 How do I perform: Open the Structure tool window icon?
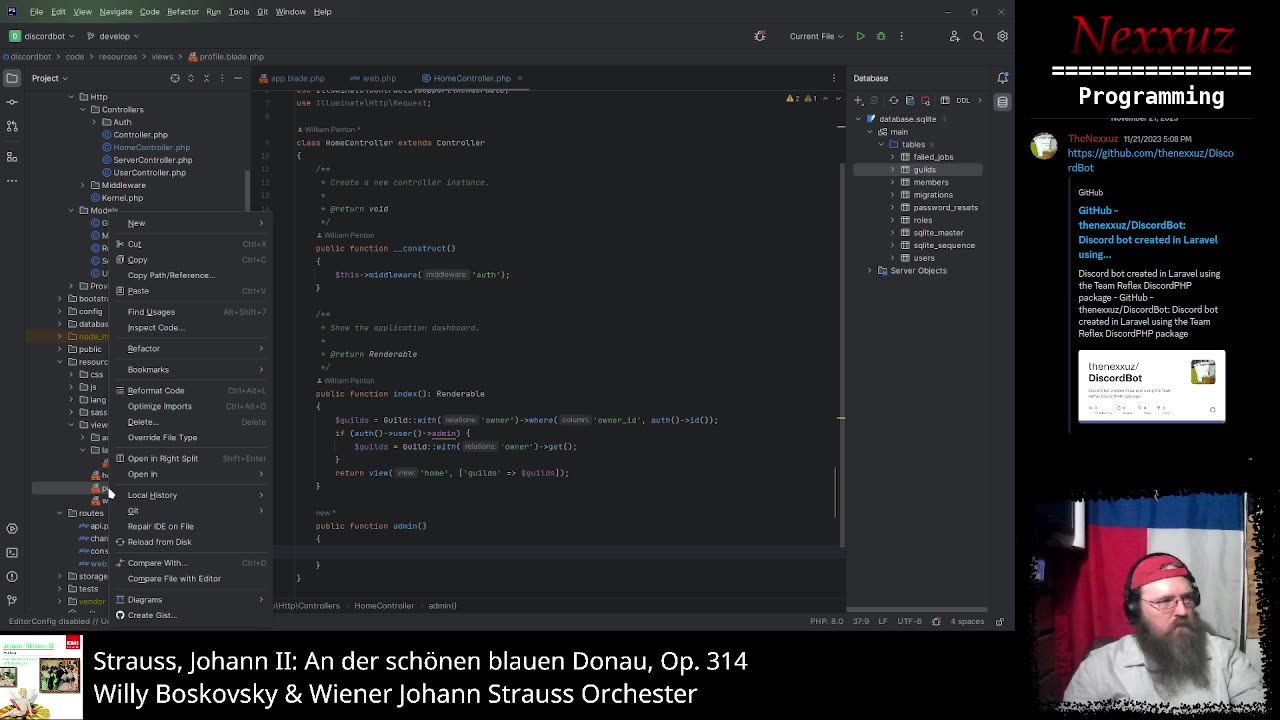12,157
